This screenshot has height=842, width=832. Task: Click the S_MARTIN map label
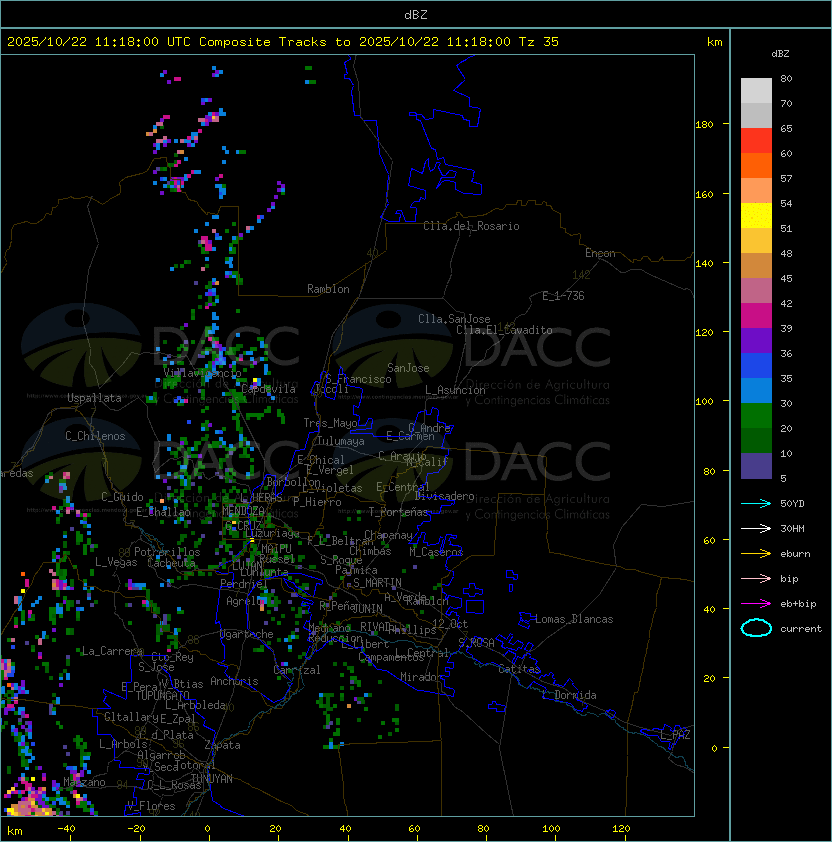point(377,583)
